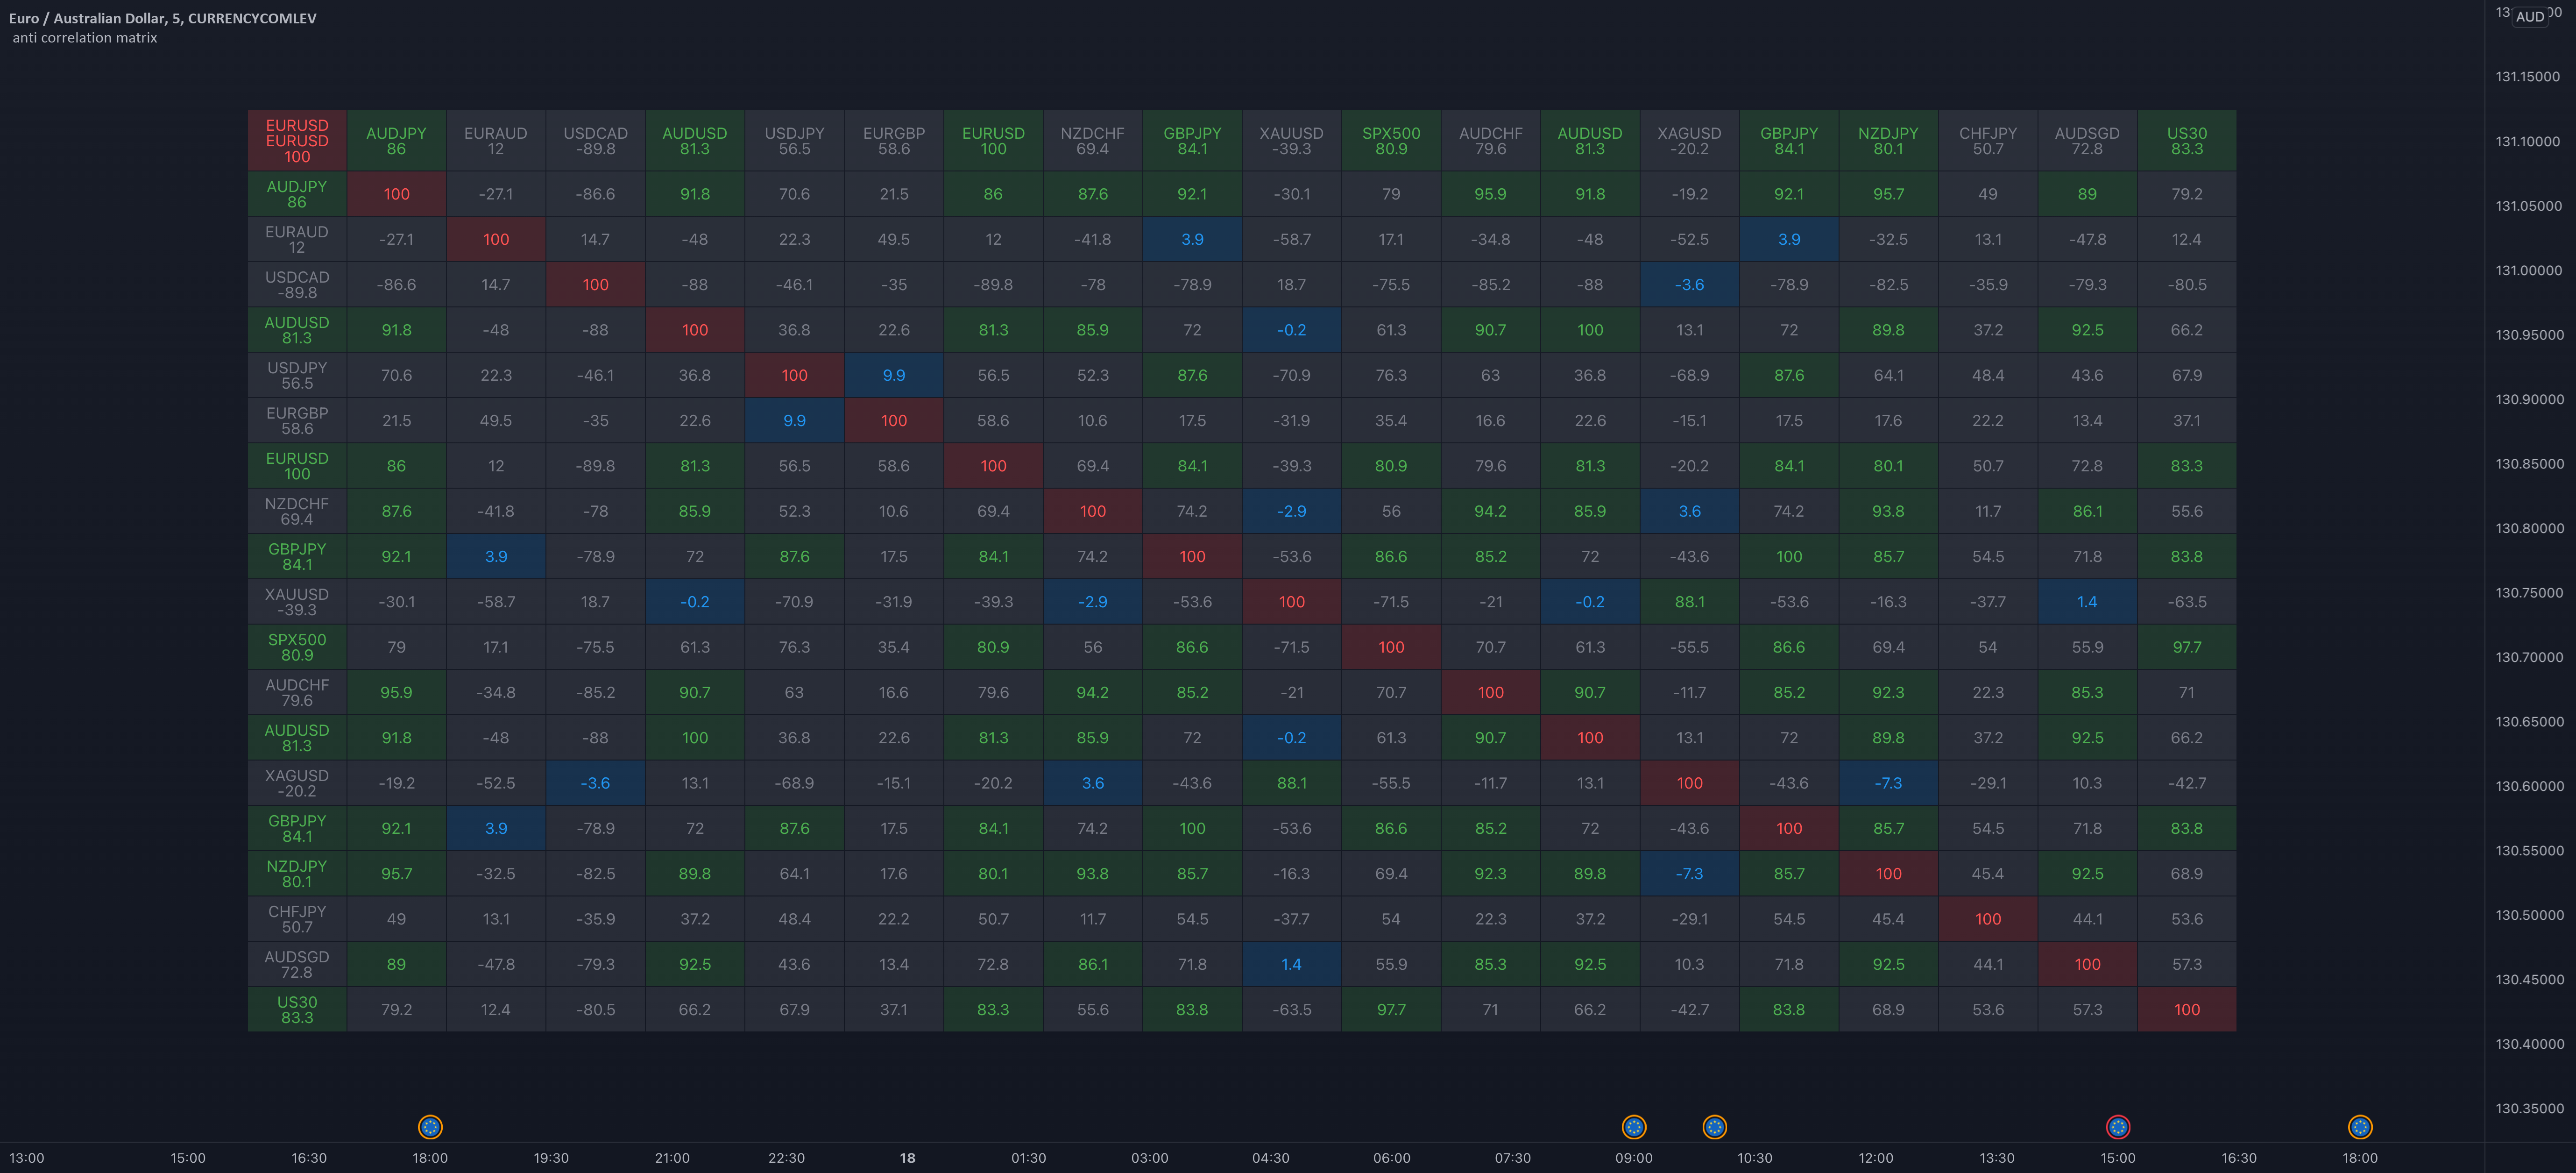This screenshot has height=1173, width=2576.
Task: Select the anti correlation matrix indicator label
Action: 85,38
